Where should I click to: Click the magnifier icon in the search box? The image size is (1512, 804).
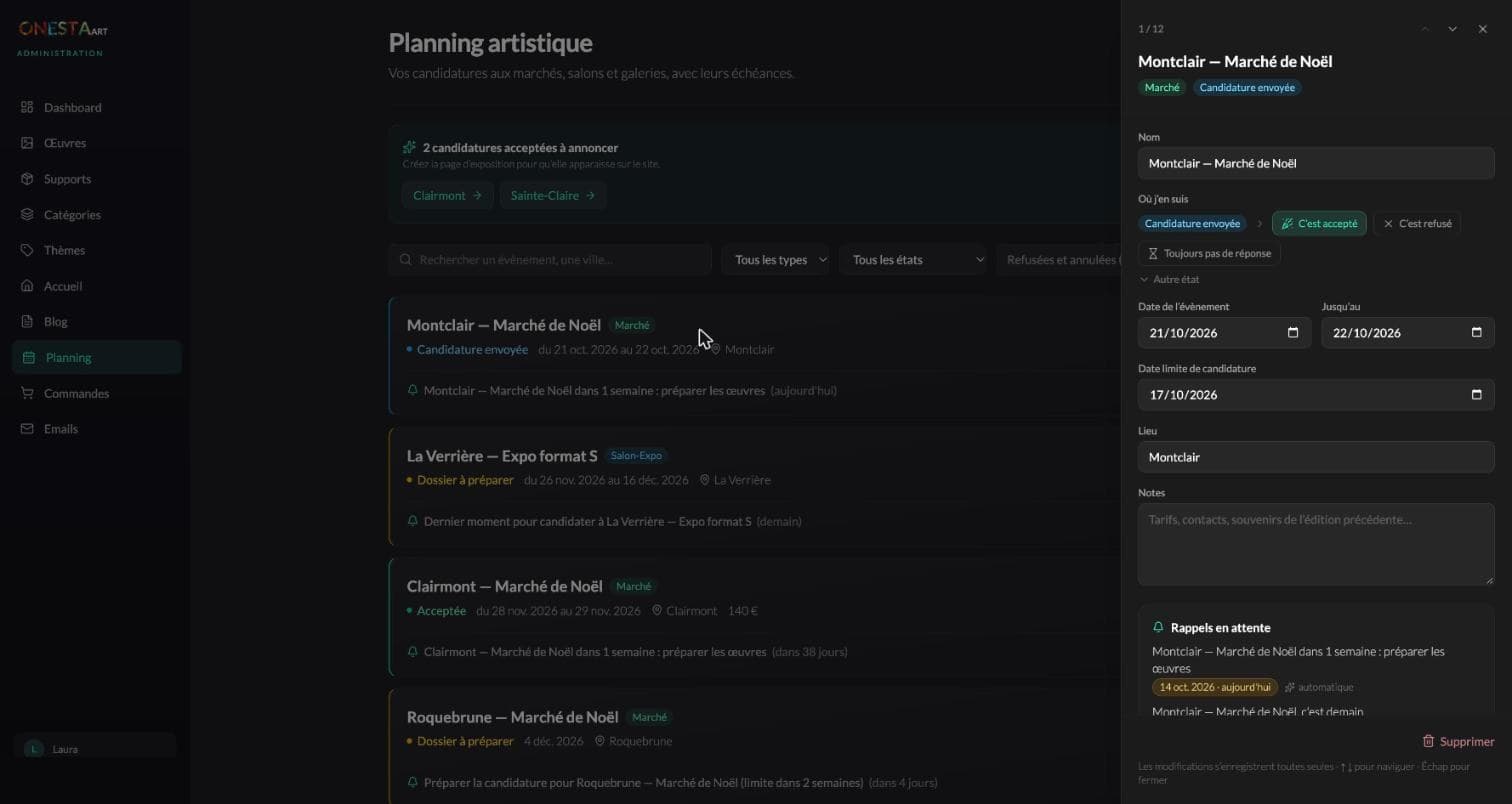point(405,260)
